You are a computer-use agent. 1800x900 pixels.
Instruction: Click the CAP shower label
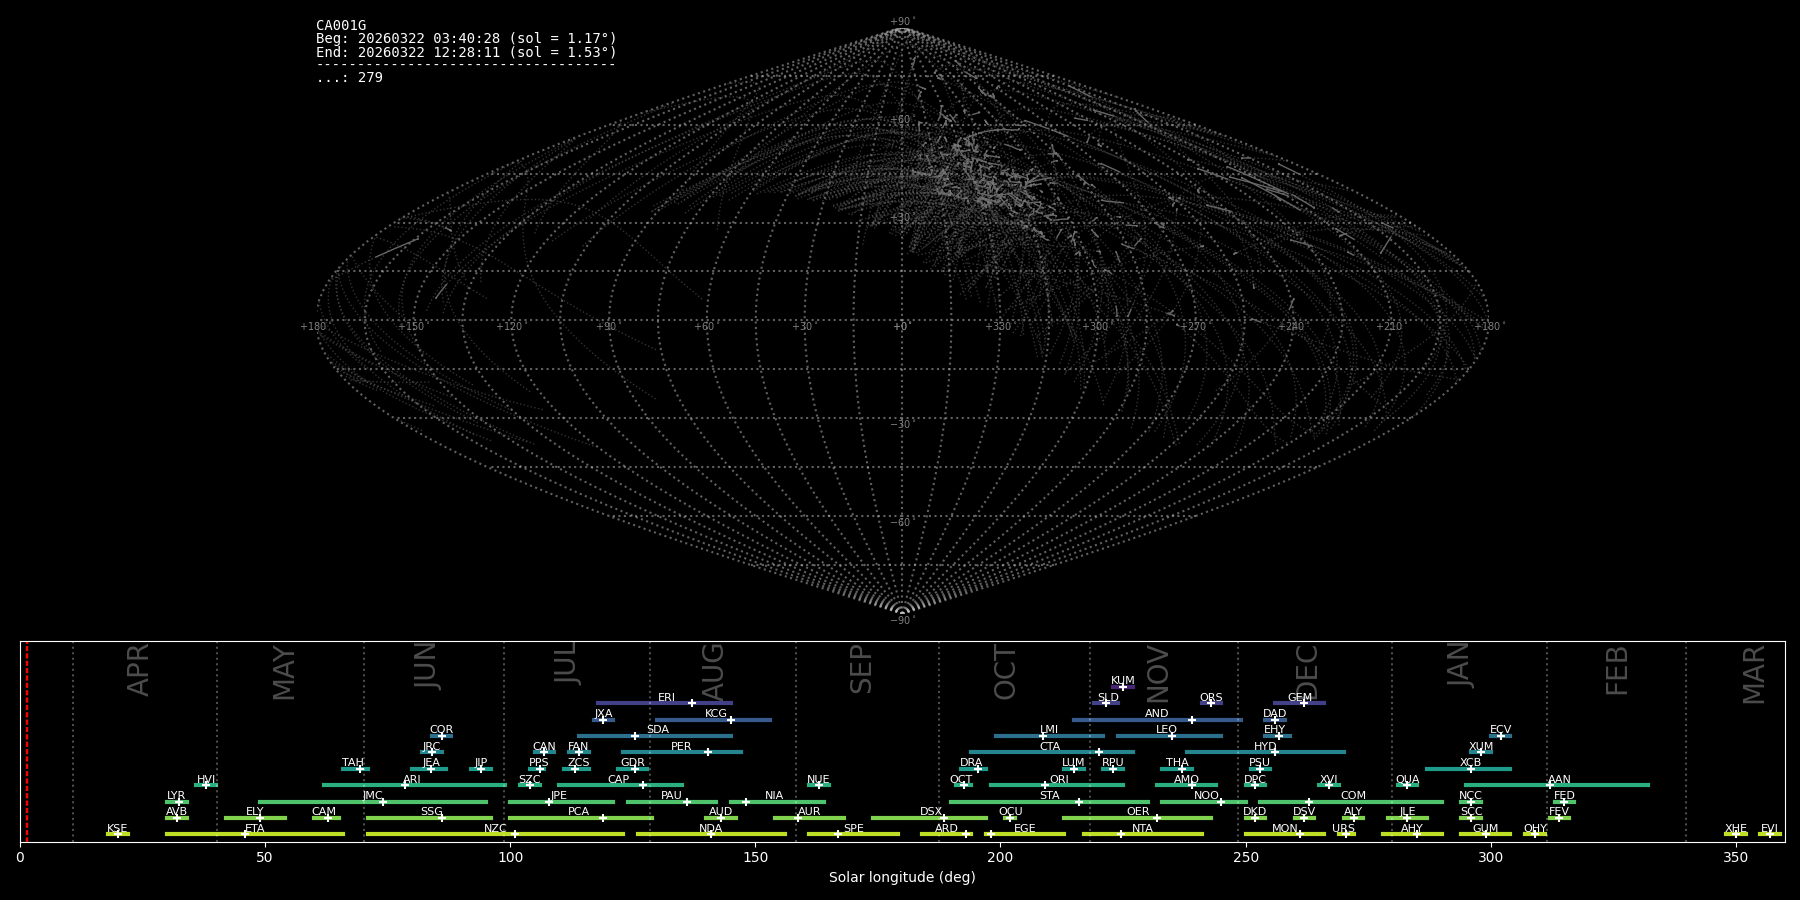(x=619, y=780)
